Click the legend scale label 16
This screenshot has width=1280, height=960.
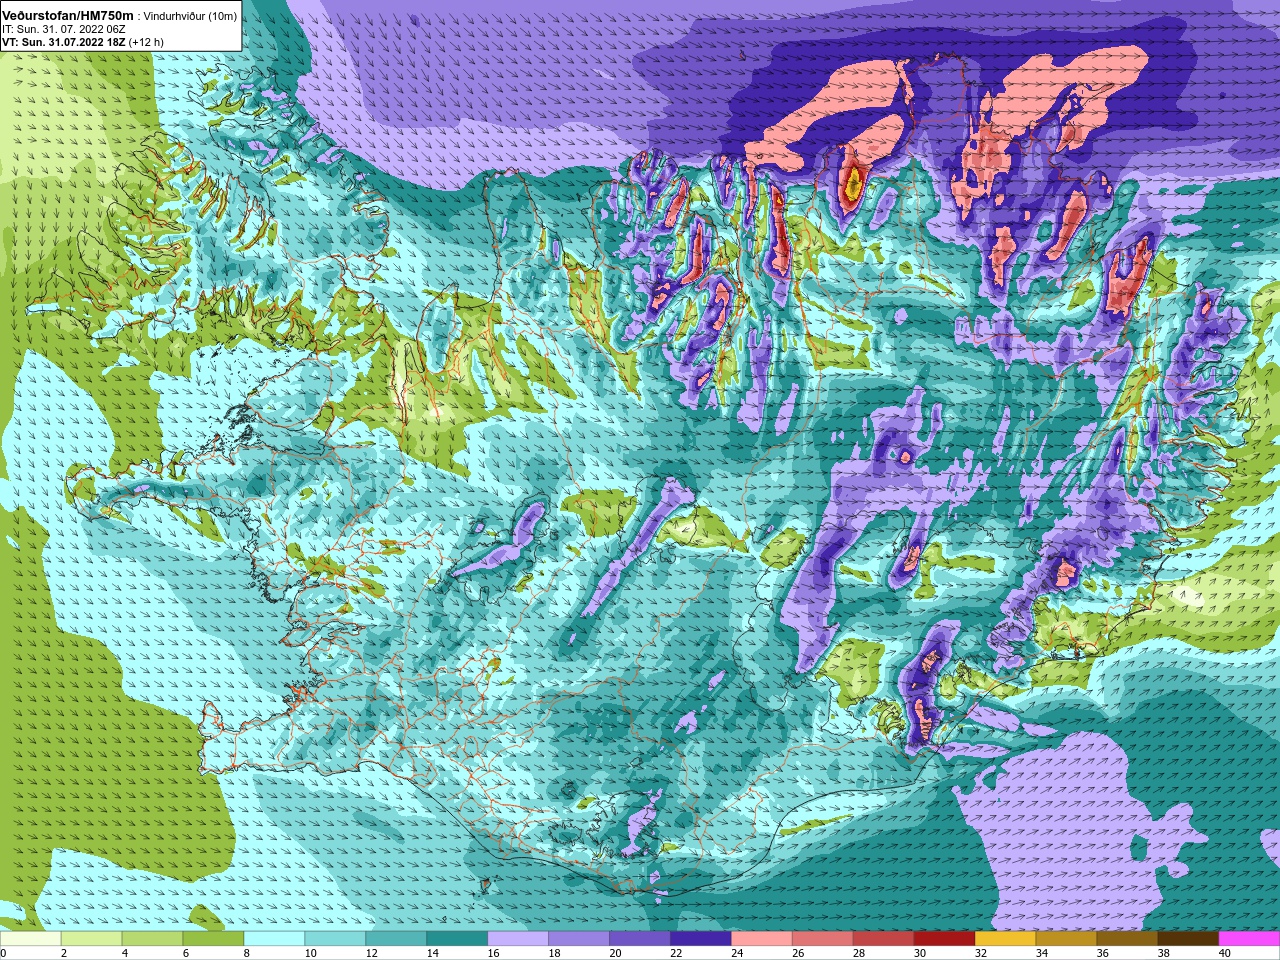pyautogui.click(x=494, y=953)
